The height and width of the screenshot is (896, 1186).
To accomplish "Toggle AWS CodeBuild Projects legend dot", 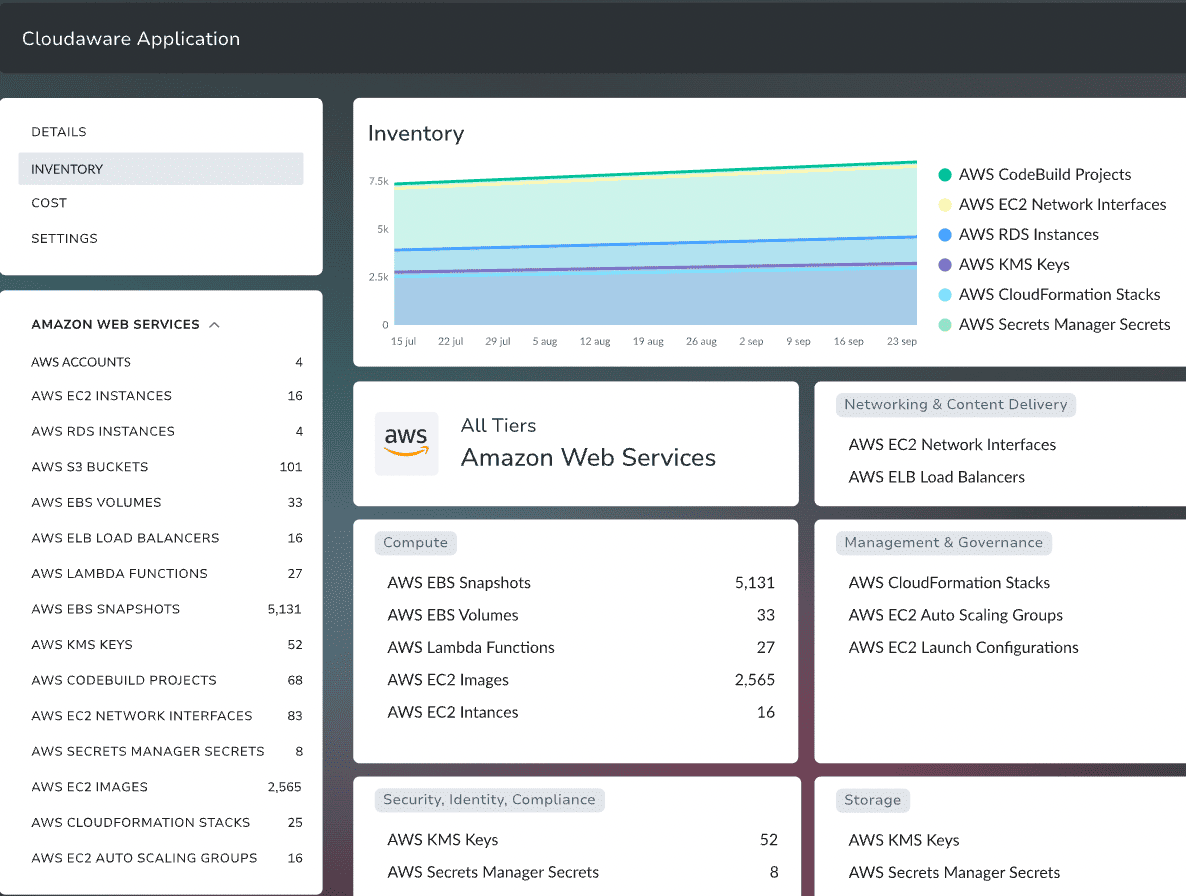I will 945,175.
